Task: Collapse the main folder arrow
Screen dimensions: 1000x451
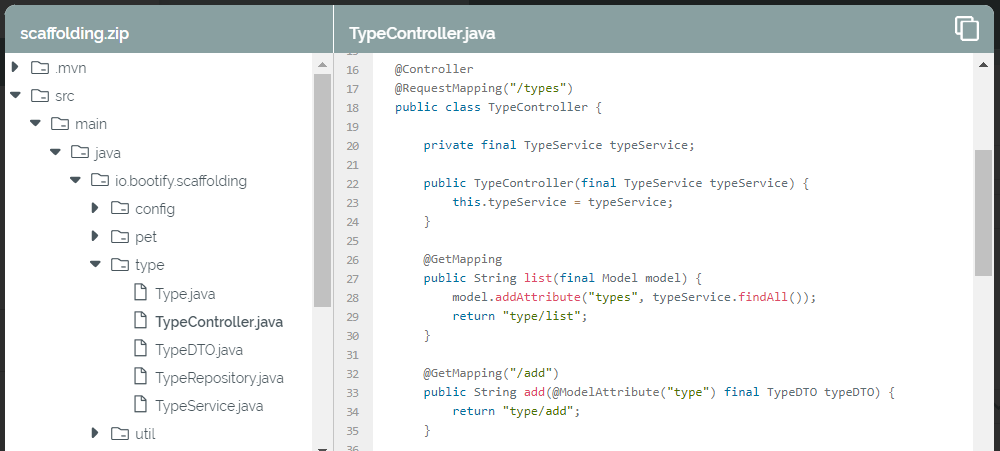Action: [x=36, y=123]
